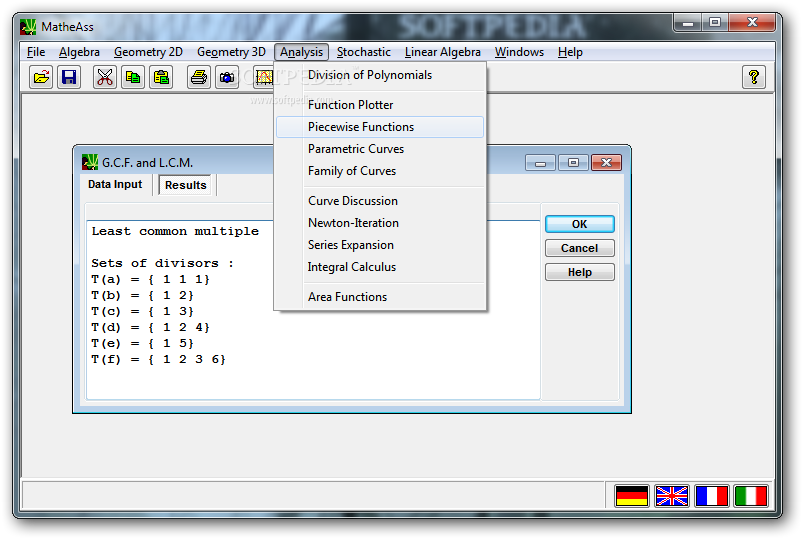Close the open Analysis menu

301,52
